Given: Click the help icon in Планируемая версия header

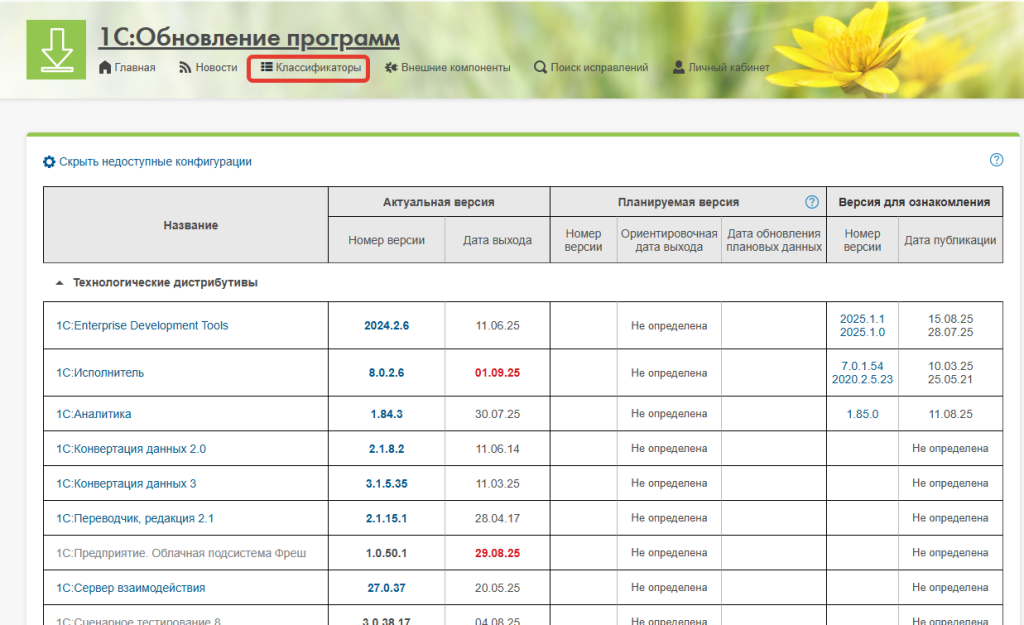Looking at the screenshot, I should tap(811, 202).
